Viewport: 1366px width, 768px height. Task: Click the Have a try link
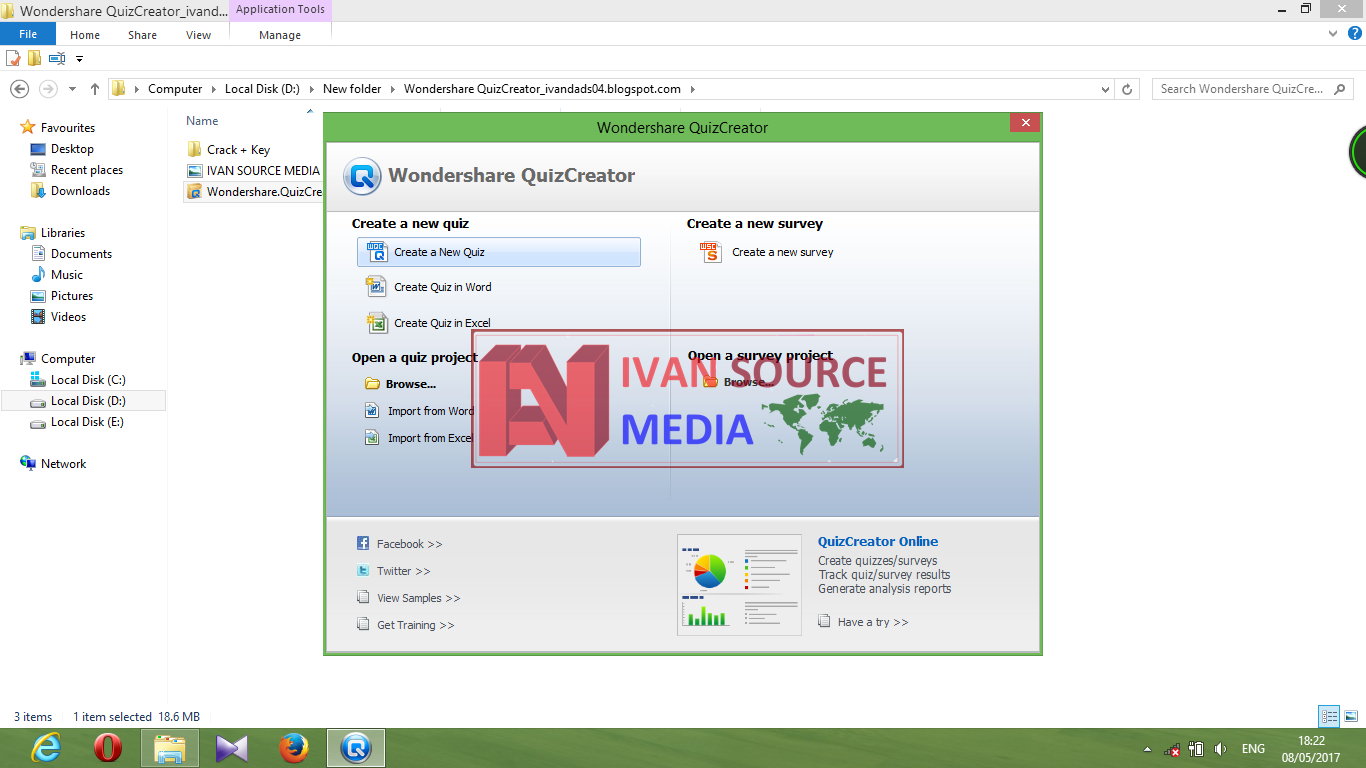[x=872, y=622]
